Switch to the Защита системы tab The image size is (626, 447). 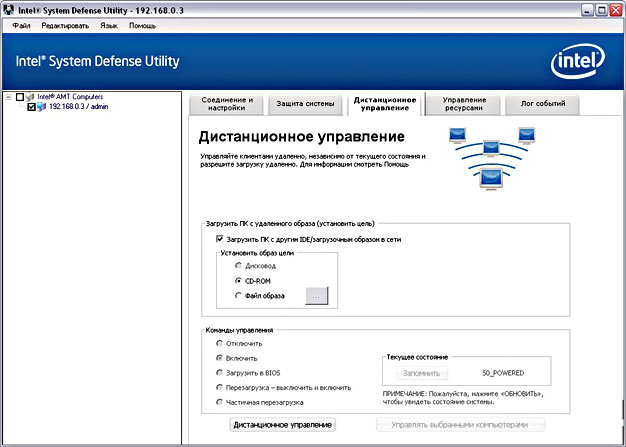tap(305, 104)
